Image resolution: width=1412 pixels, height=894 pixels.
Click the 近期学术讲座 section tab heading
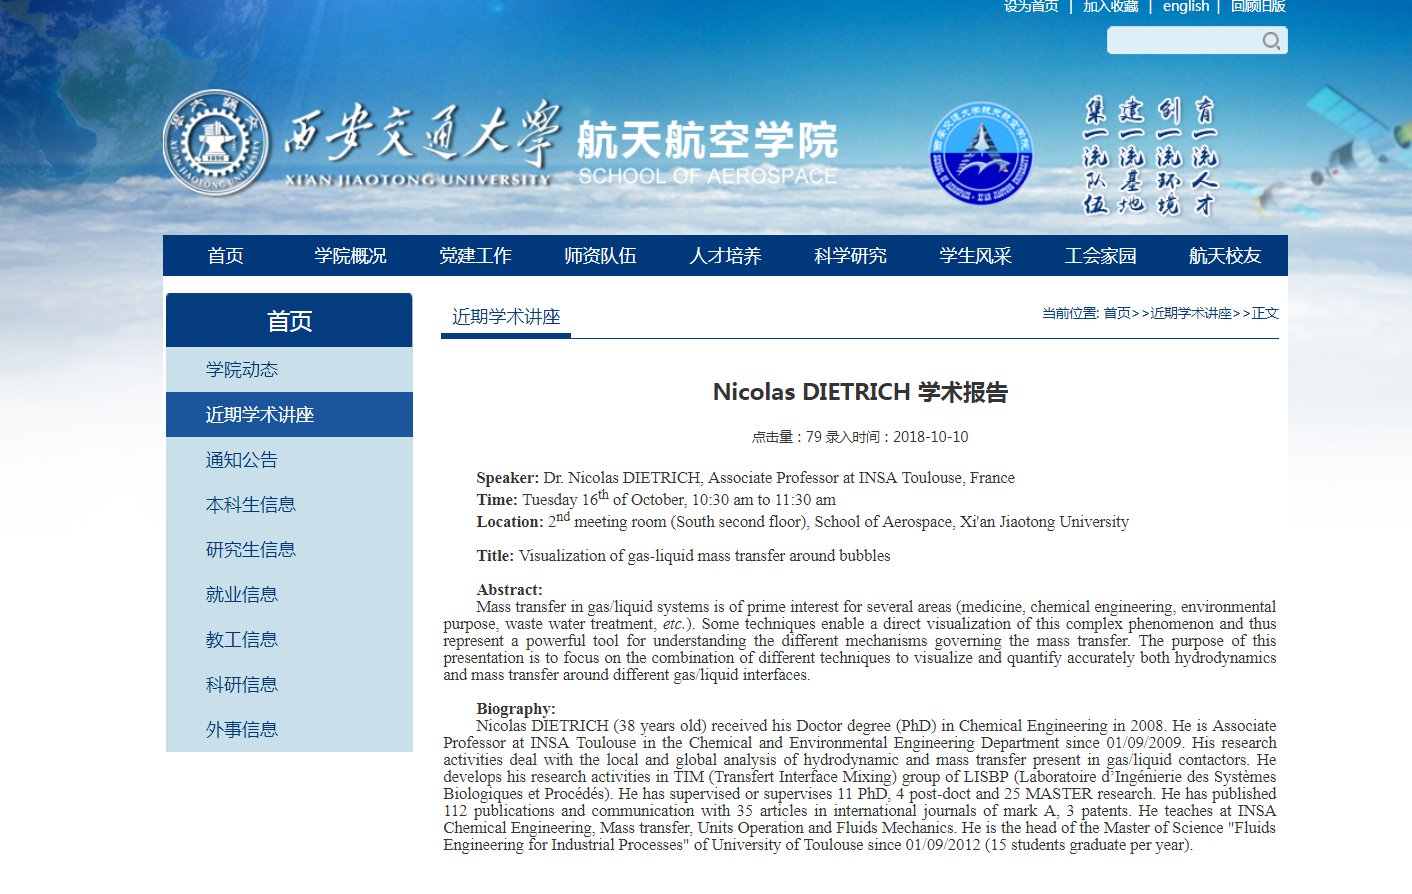coord(506,317)
